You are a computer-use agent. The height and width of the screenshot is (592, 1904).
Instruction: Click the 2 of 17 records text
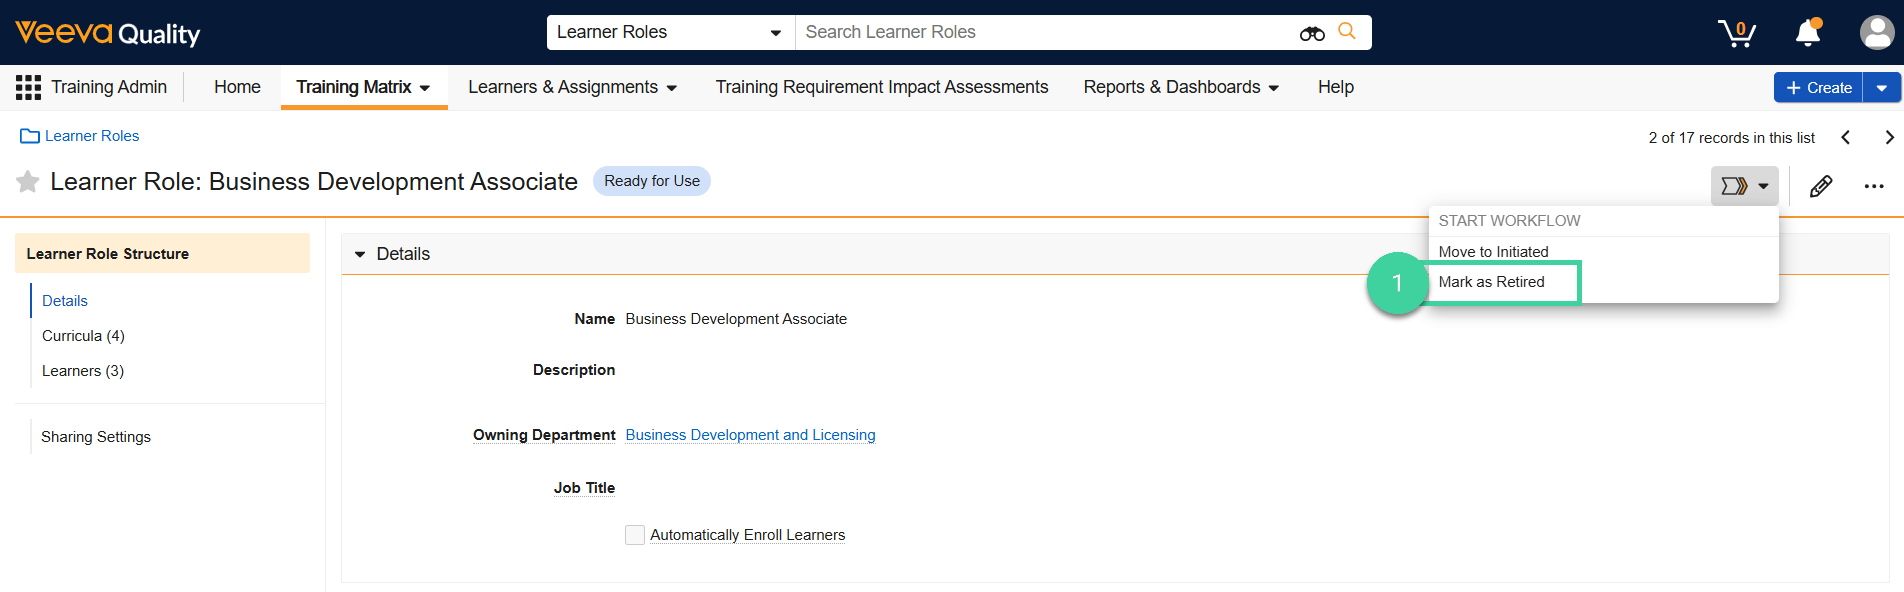[x=1732, y=138]
